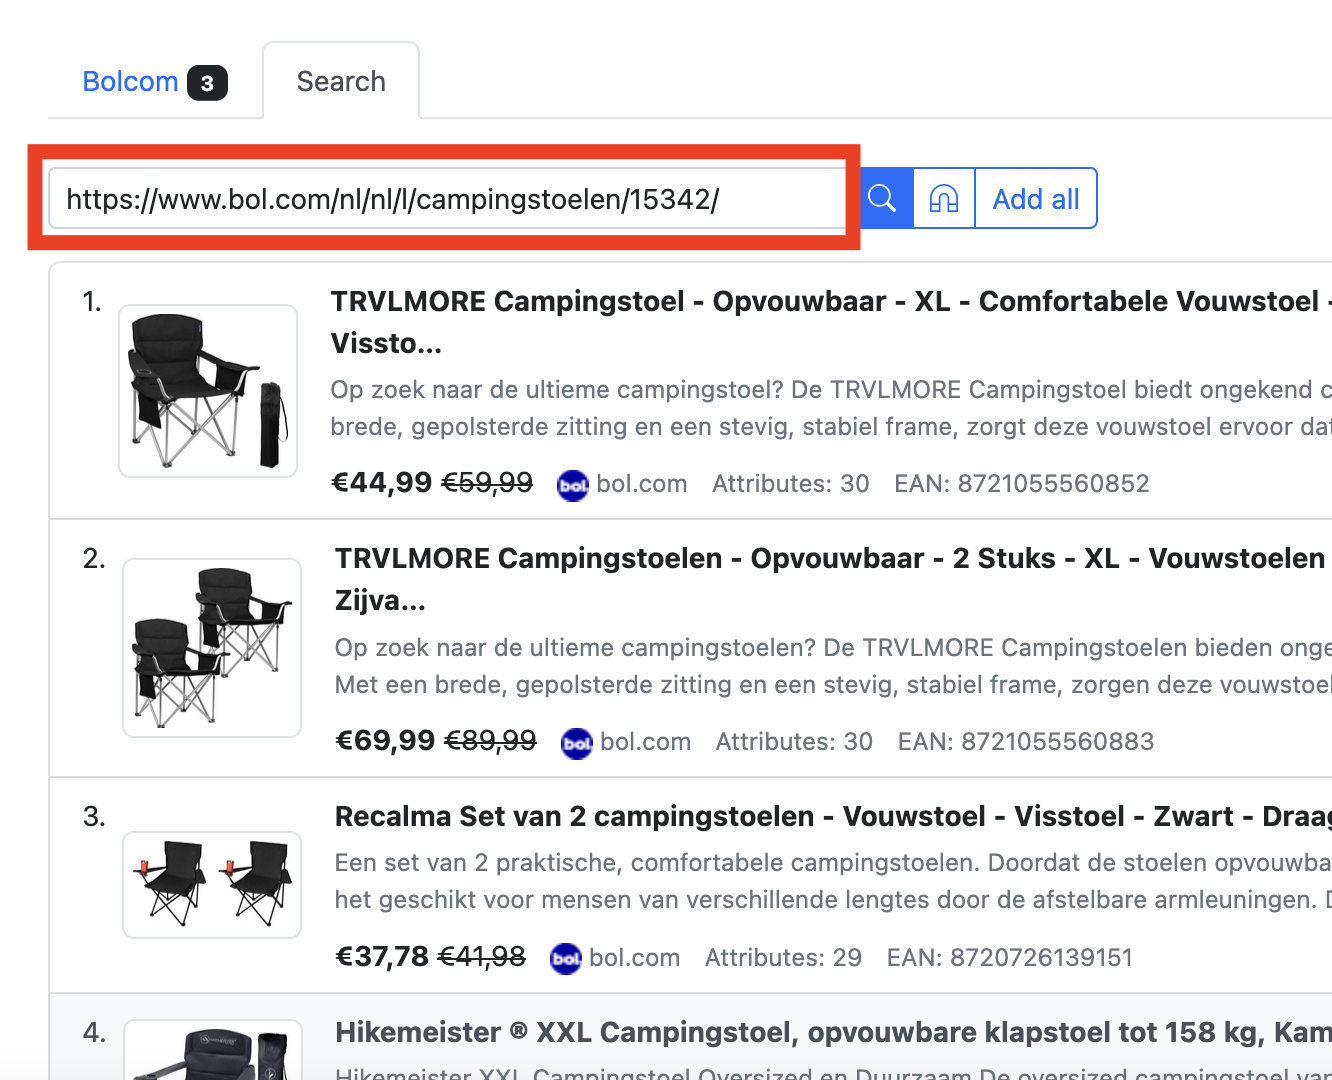Open TRVLMORE 2 Stuks chairs thumbnail

point(212,648)
